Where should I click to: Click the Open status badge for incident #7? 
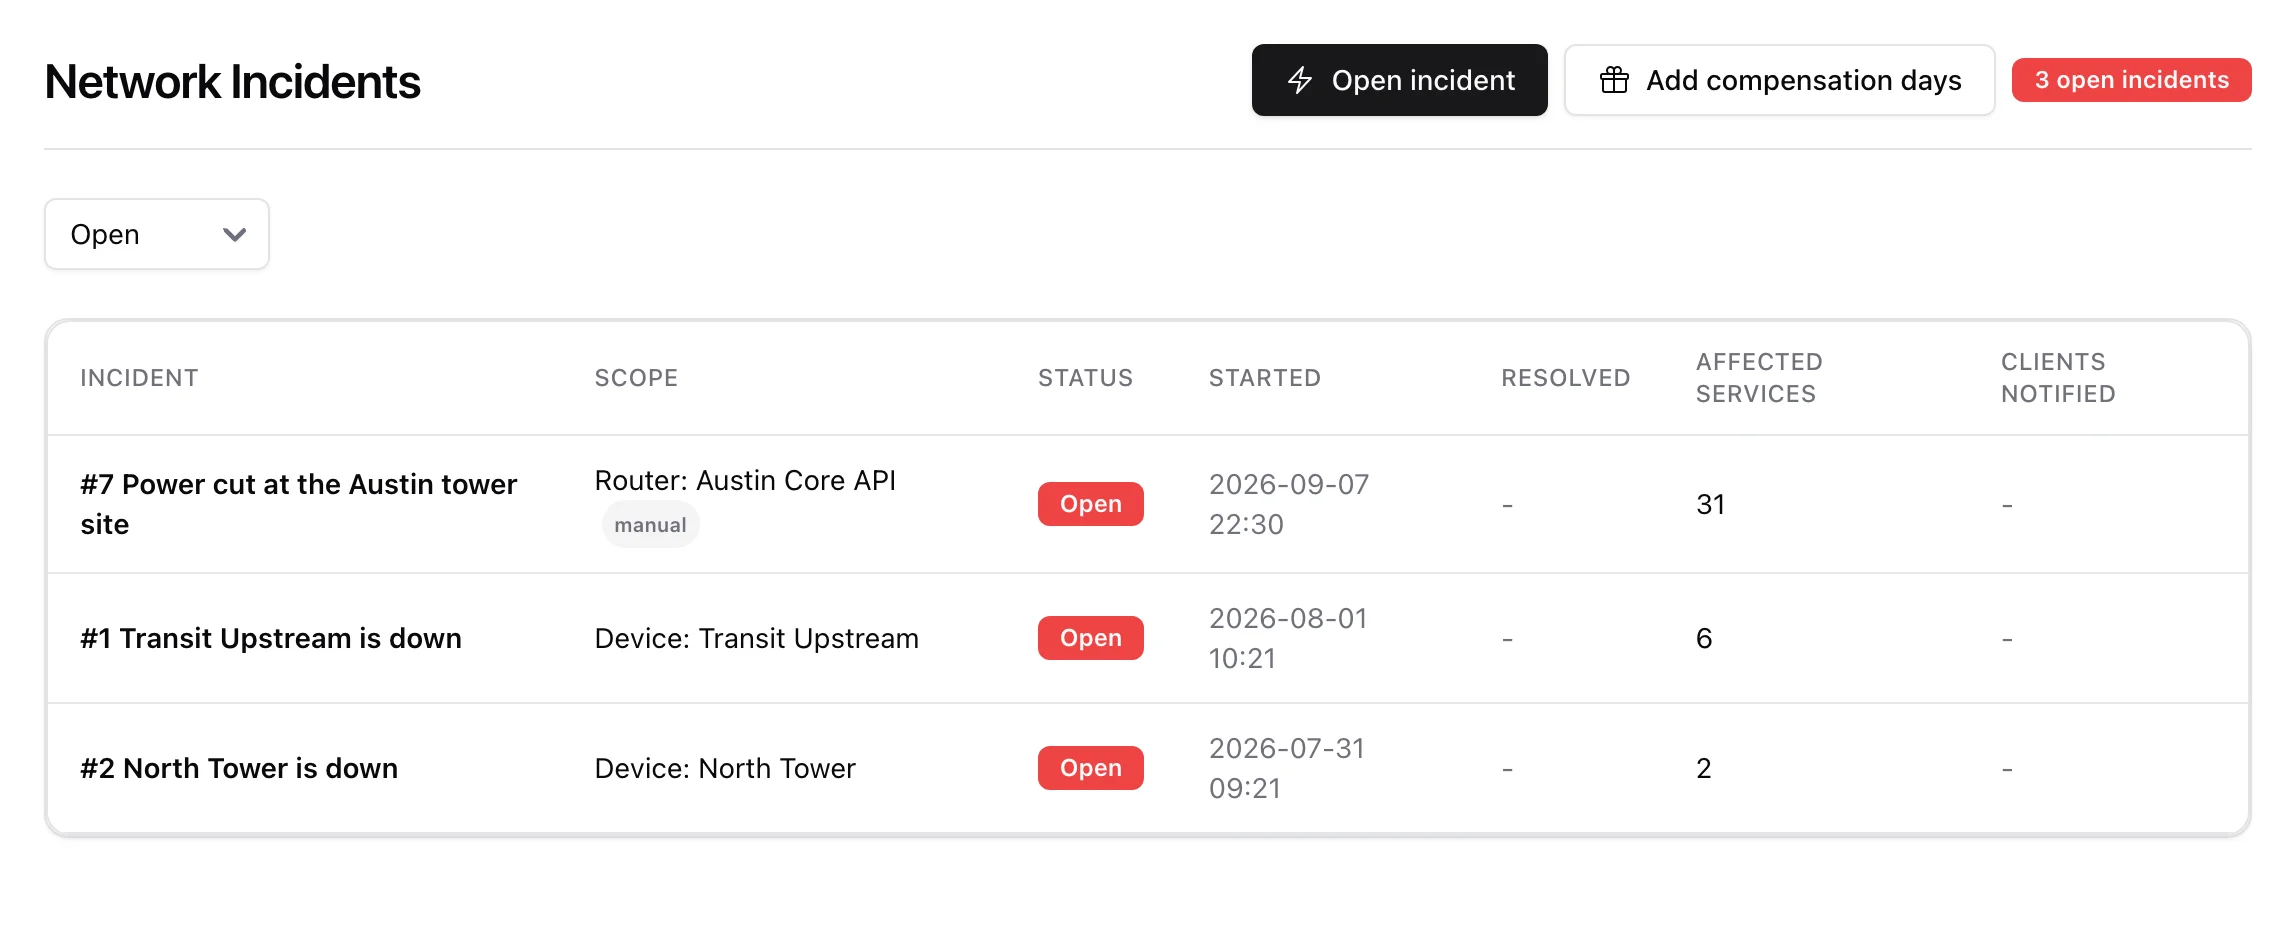click(1090, 504)
